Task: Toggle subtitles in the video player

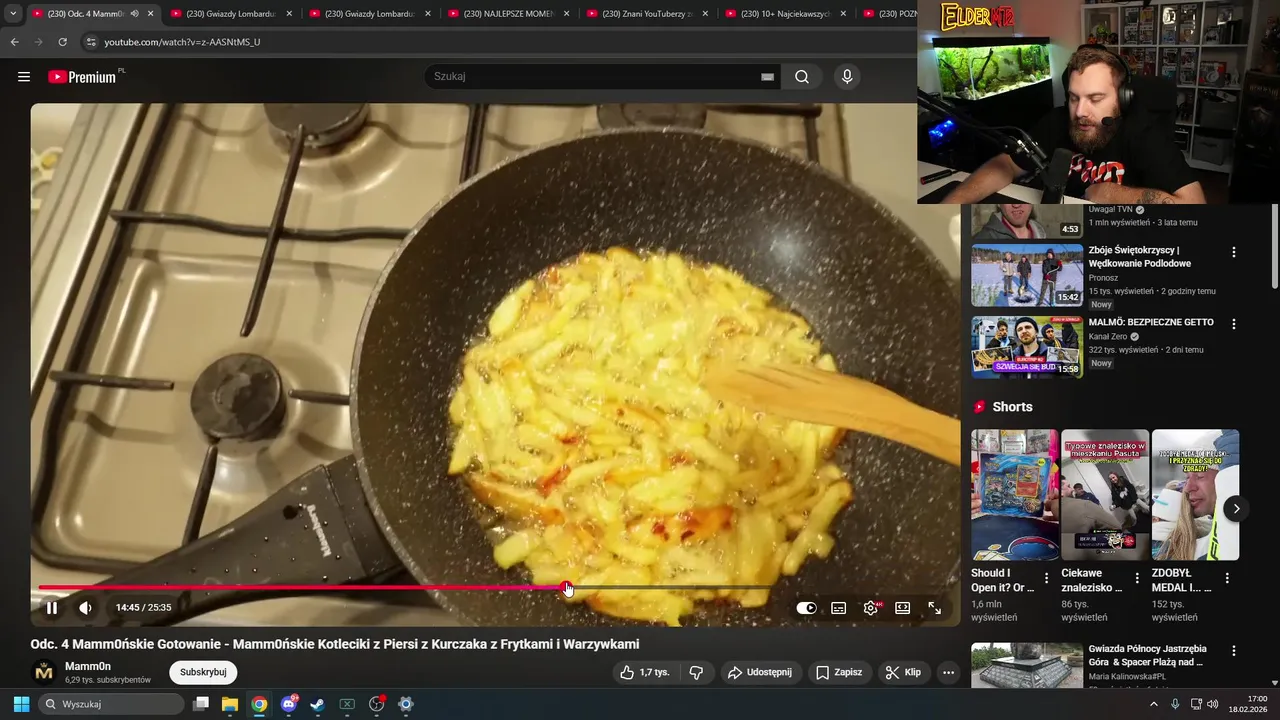Action: tap(839, 608)
